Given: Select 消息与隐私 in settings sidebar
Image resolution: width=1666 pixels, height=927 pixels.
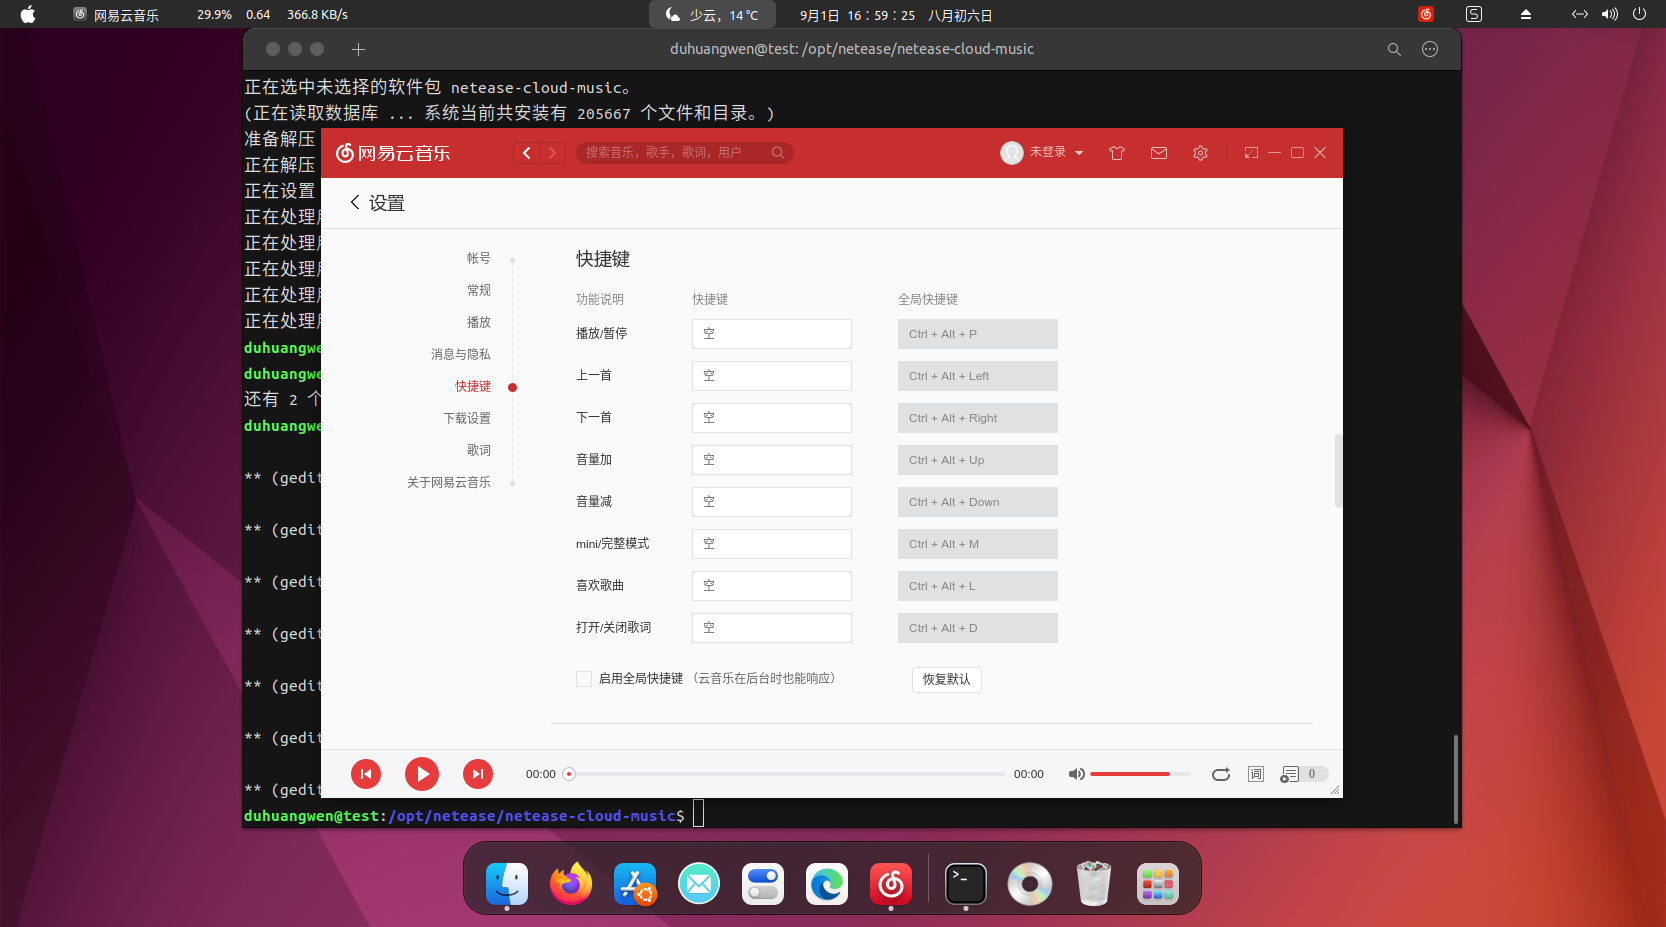Looking at the screenshot, I should [x=460, y=354].
